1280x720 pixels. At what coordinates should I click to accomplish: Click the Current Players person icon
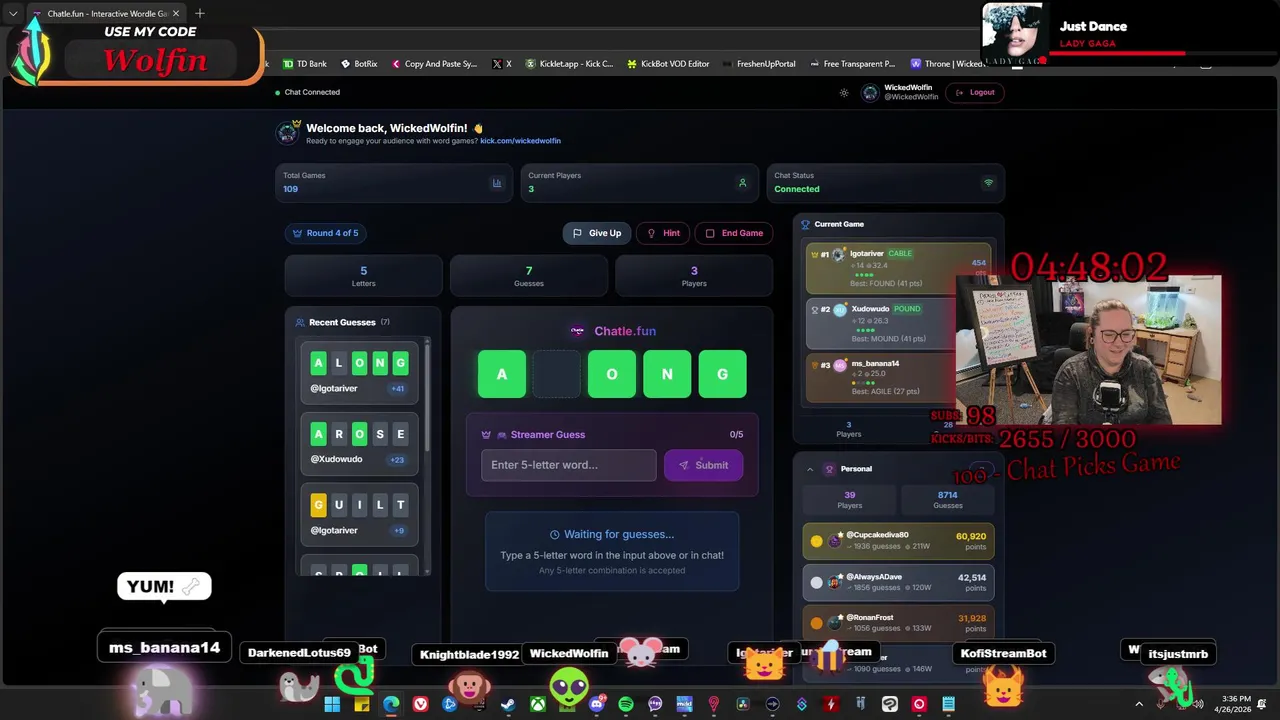(742, 183)
